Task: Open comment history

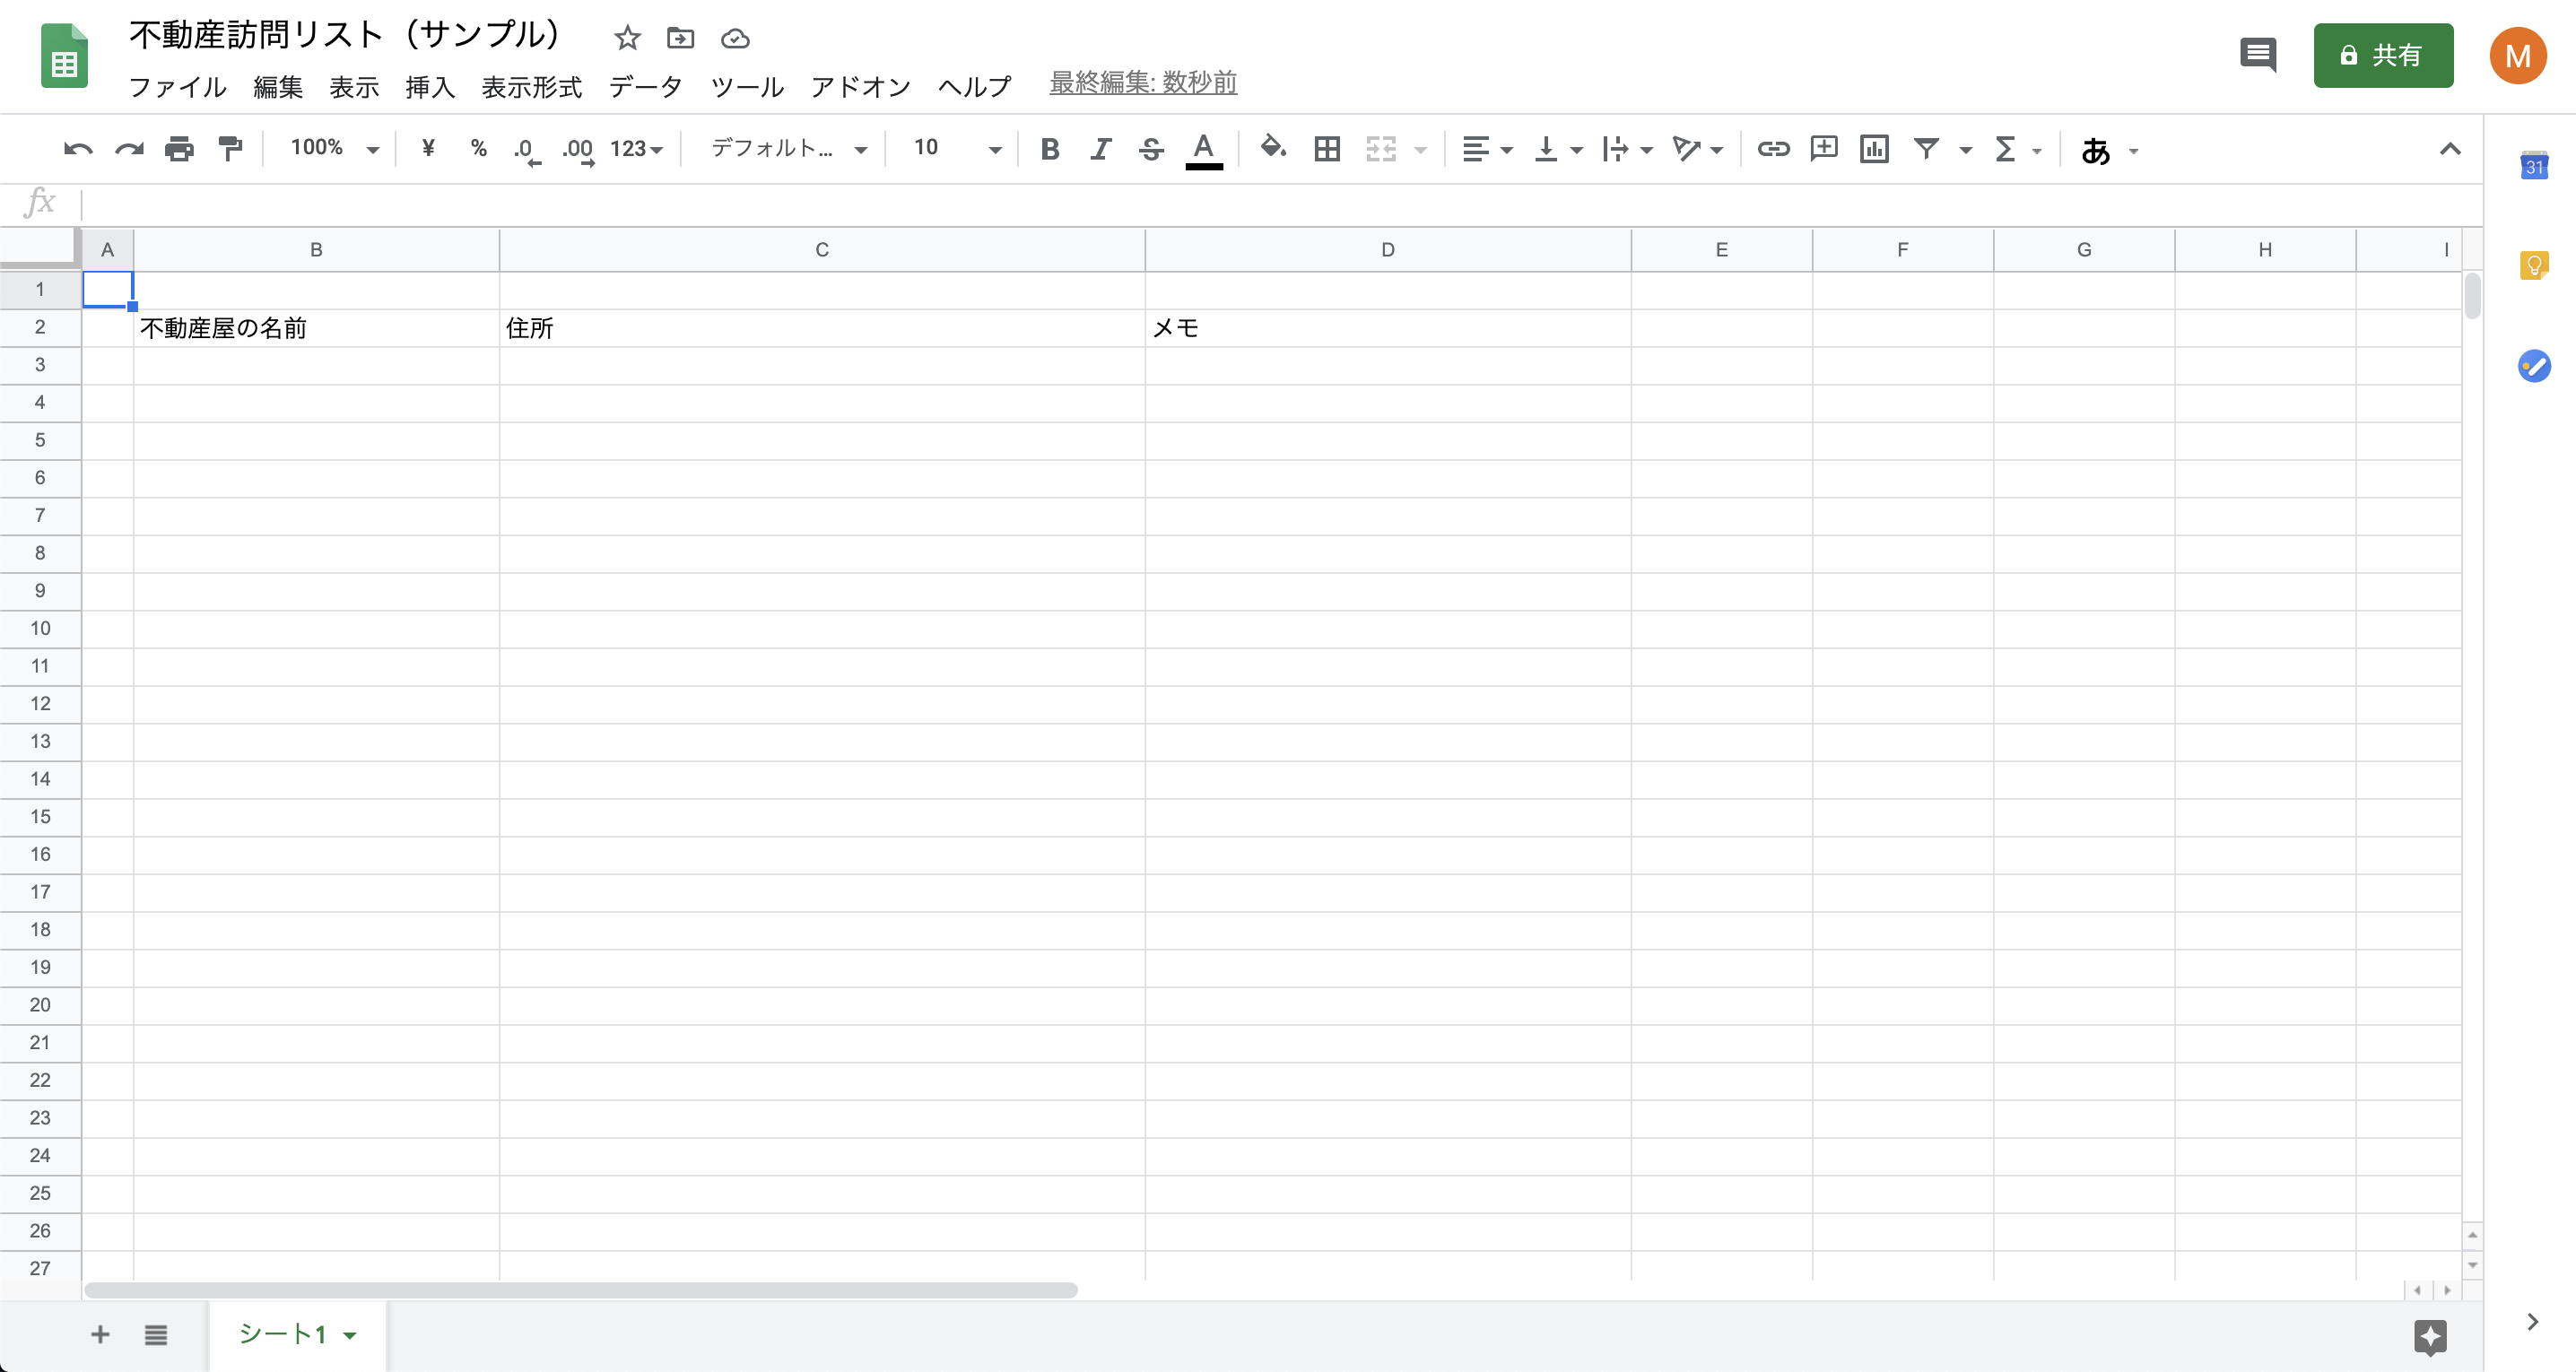Action: pos(2258,55)
